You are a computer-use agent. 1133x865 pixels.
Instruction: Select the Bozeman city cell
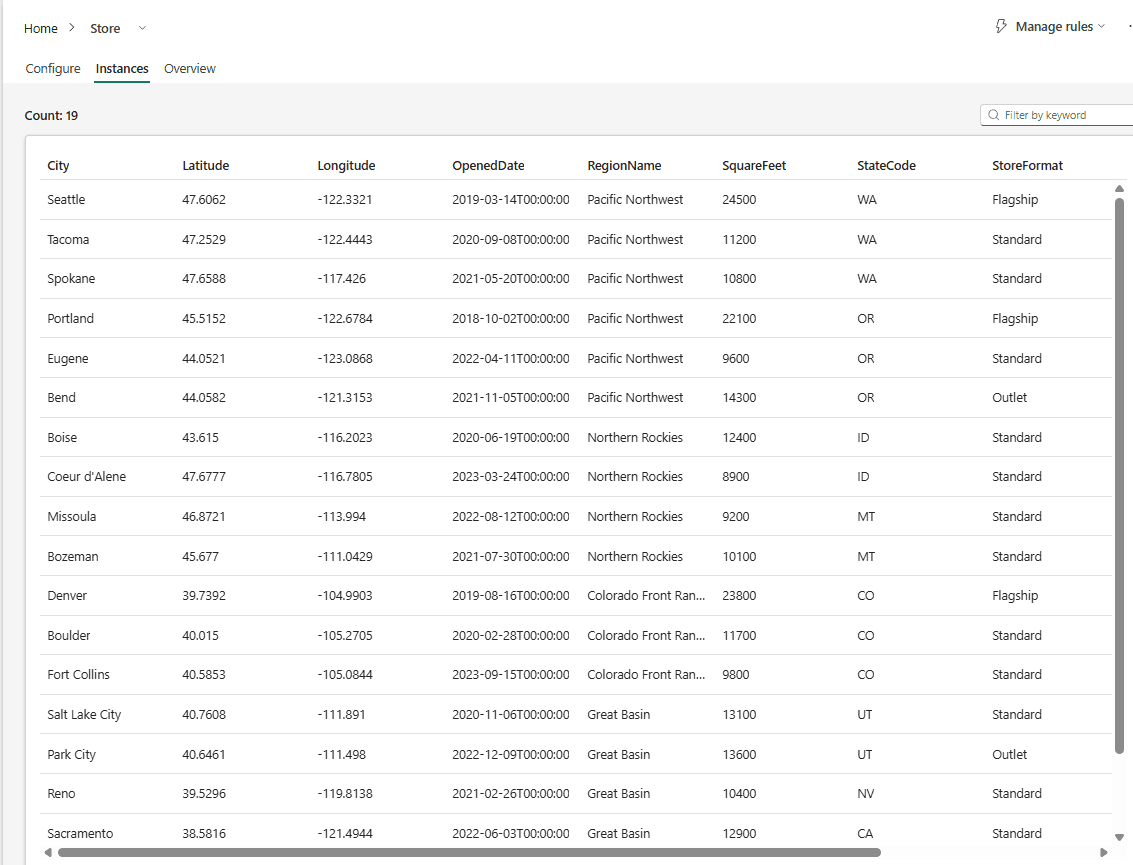coord(73,556)
